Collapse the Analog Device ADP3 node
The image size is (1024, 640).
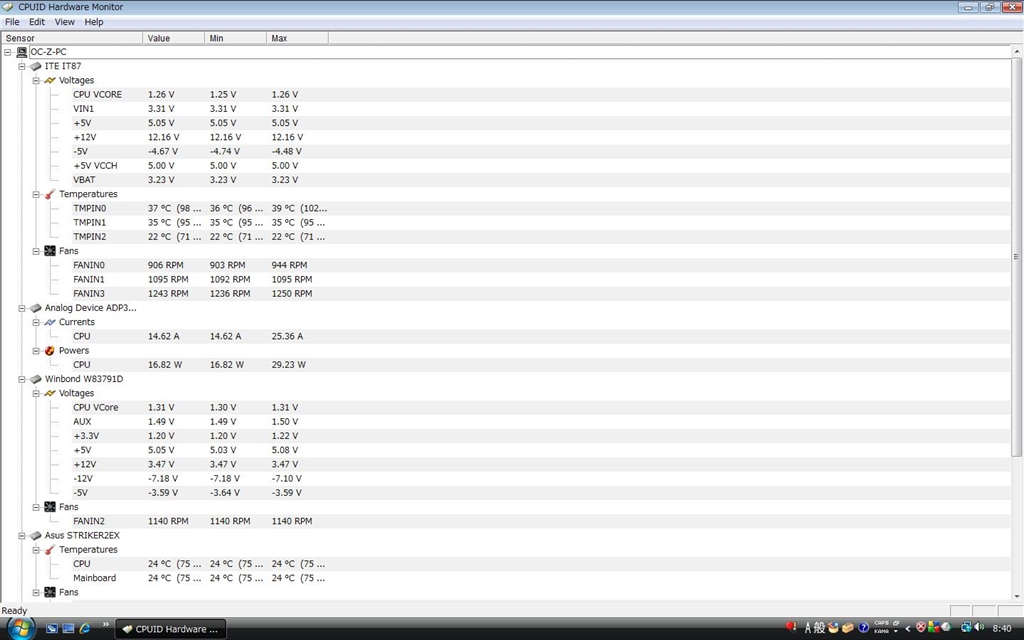pos(22,308)
